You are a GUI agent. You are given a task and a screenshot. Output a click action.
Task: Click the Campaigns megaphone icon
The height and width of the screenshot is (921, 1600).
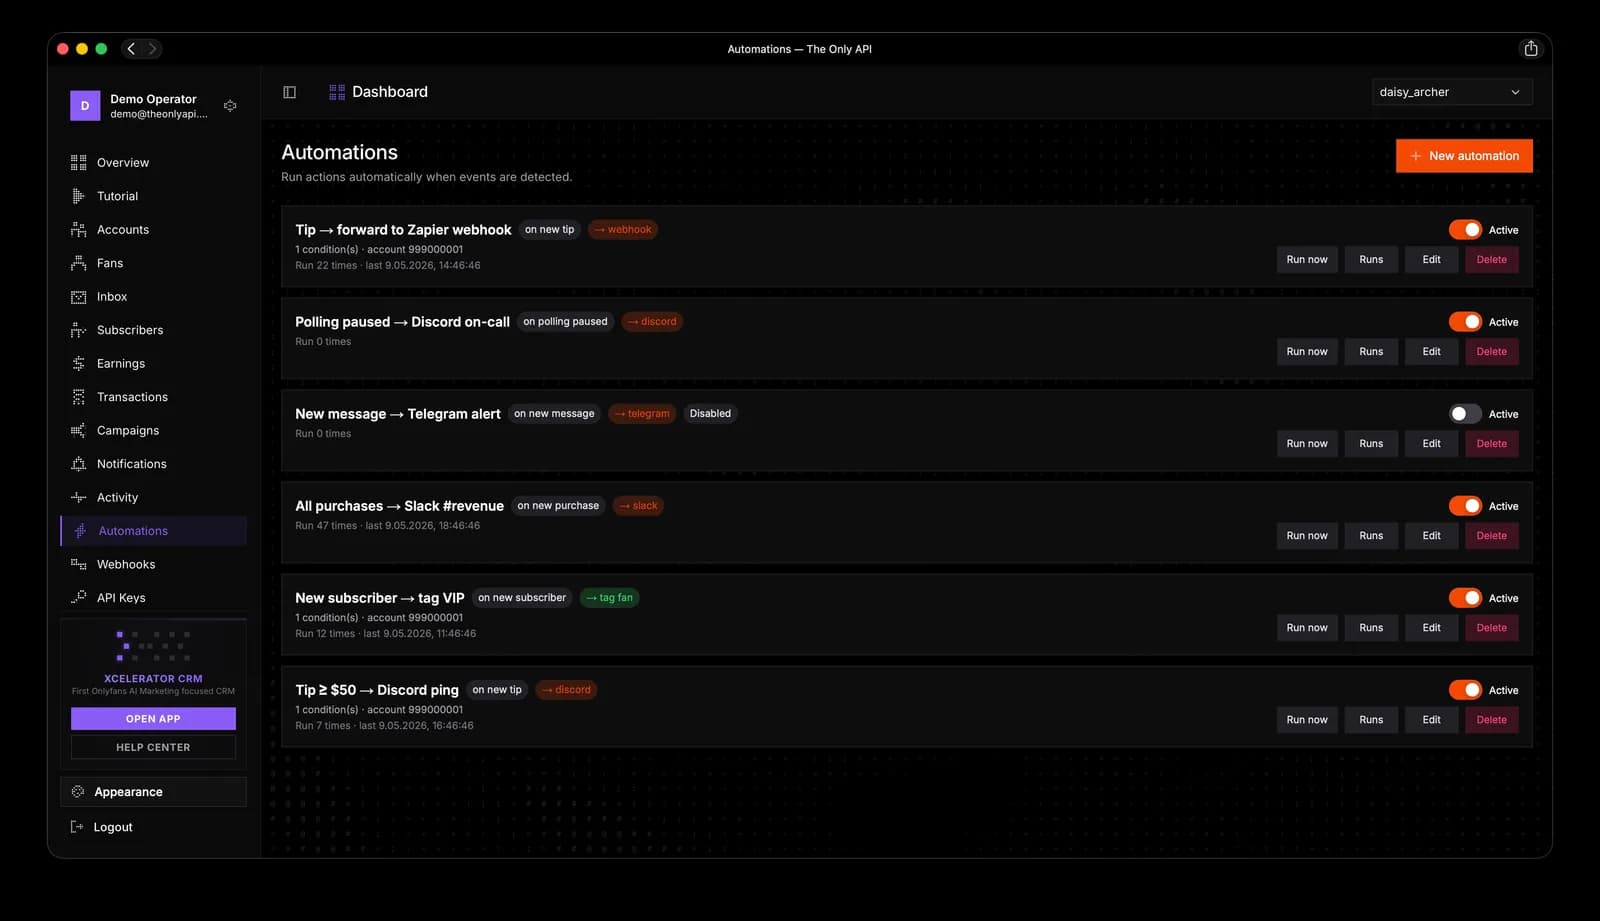click(x=78, y=431)
